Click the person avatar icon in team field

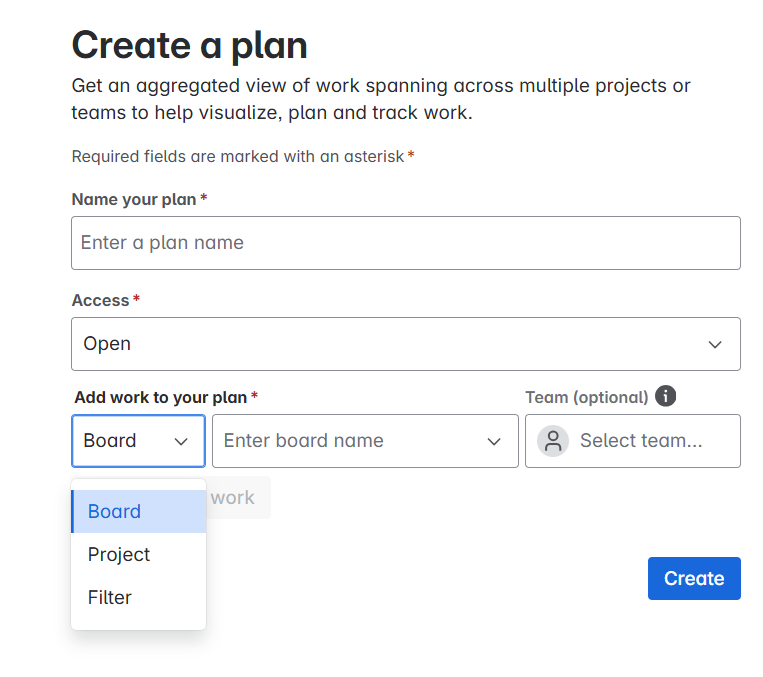(x=553, y=441)
